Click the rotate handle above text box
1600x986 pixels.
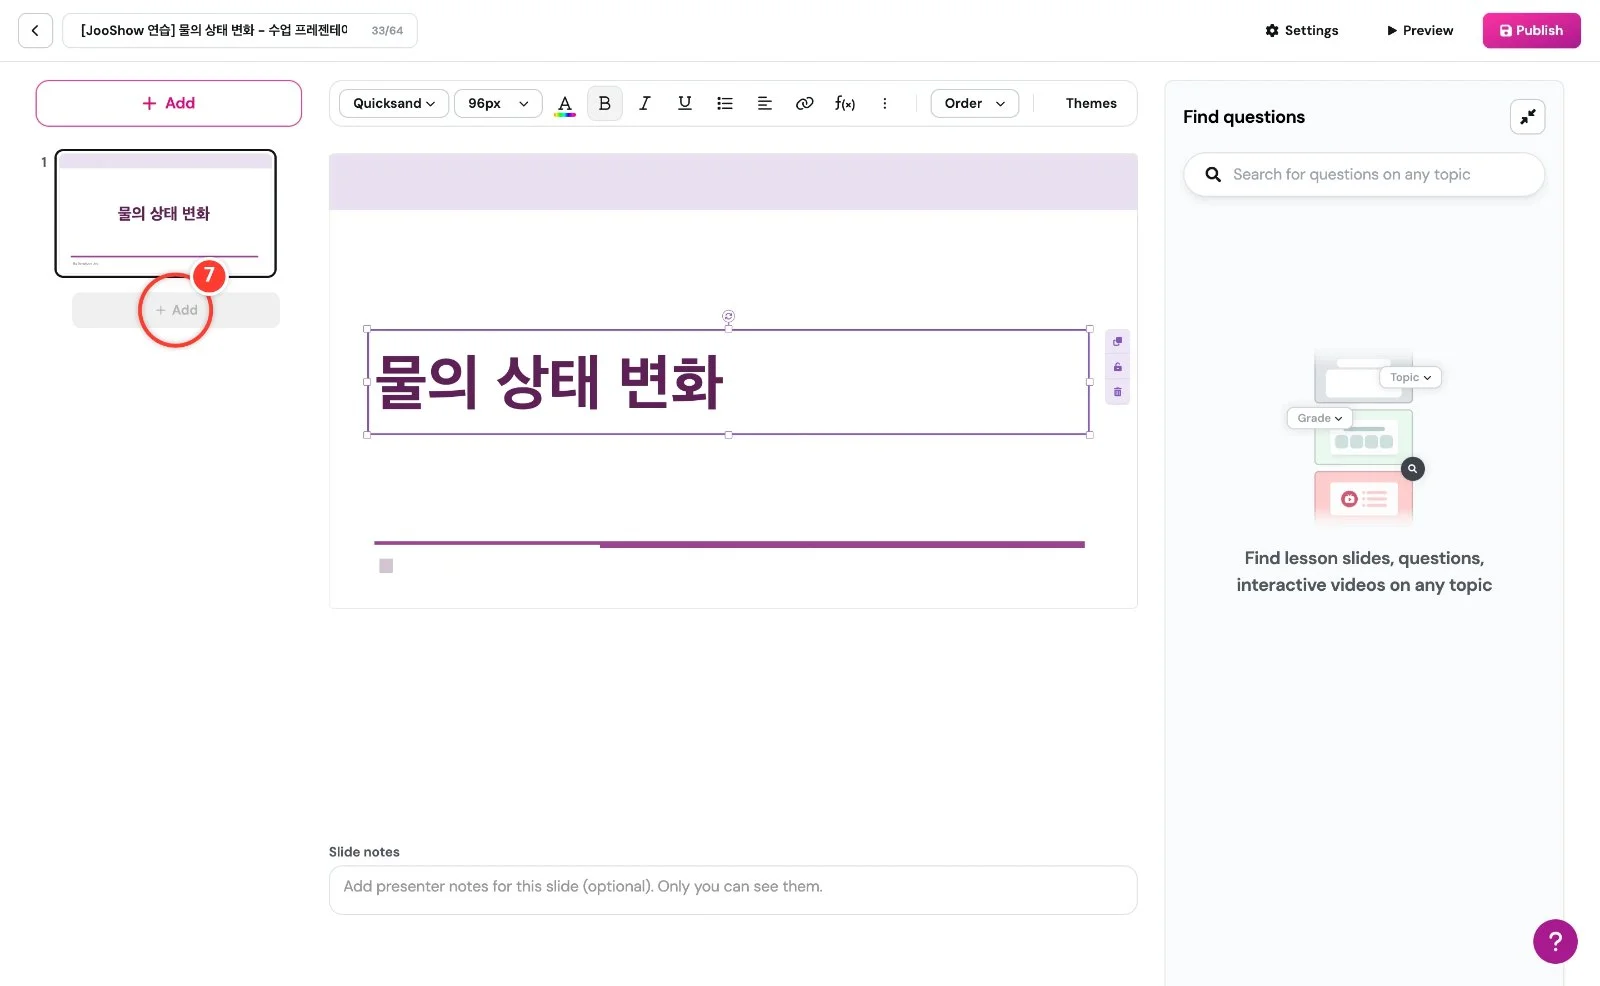pyautogui.click(x=728, y=316)
